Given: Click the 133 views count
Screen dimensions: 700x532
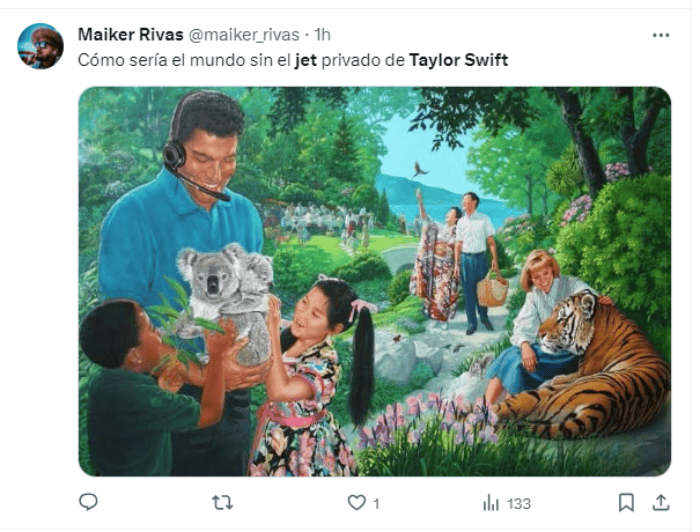Looking at the screenshot, I should pos(518,503).
